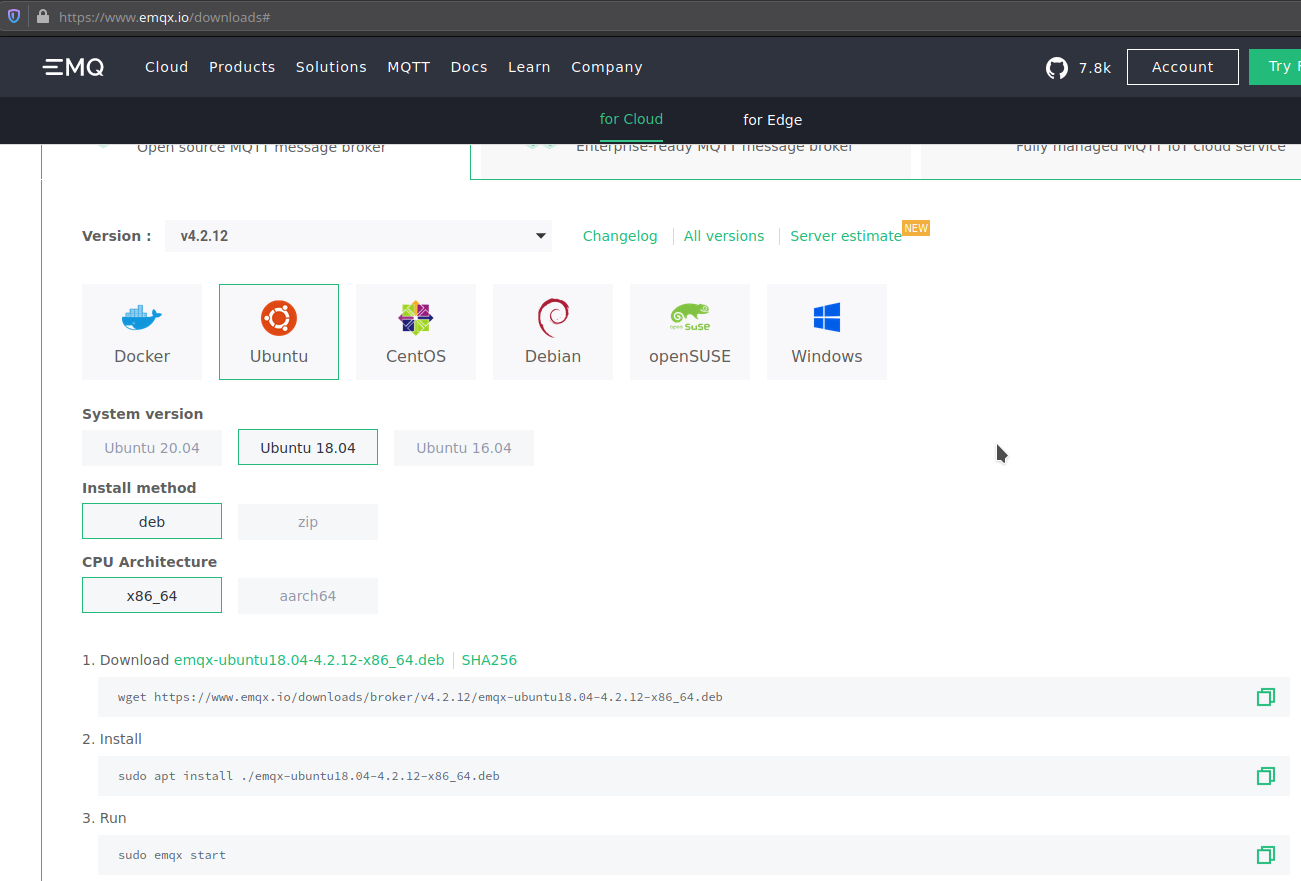The width and height of the screenshot is (1301, 881).
Task: Click the browser address bar
Action: pos(400,16)
